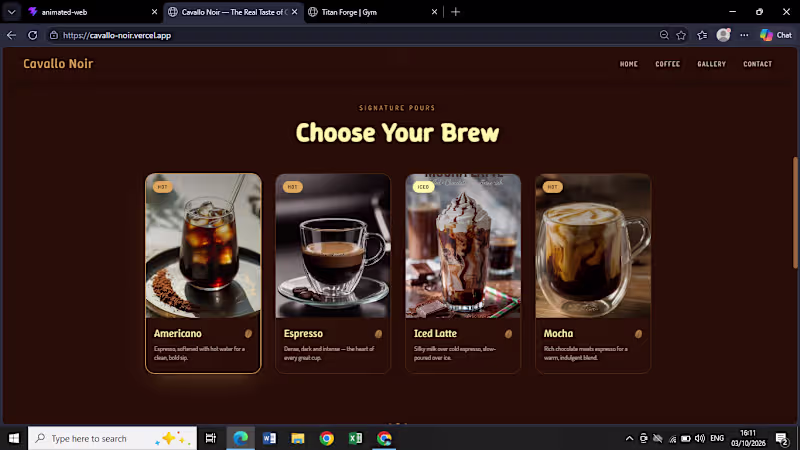800x450 pixels.
Task: Click the Choose Your Brew heading
Action: pos(397,133)
